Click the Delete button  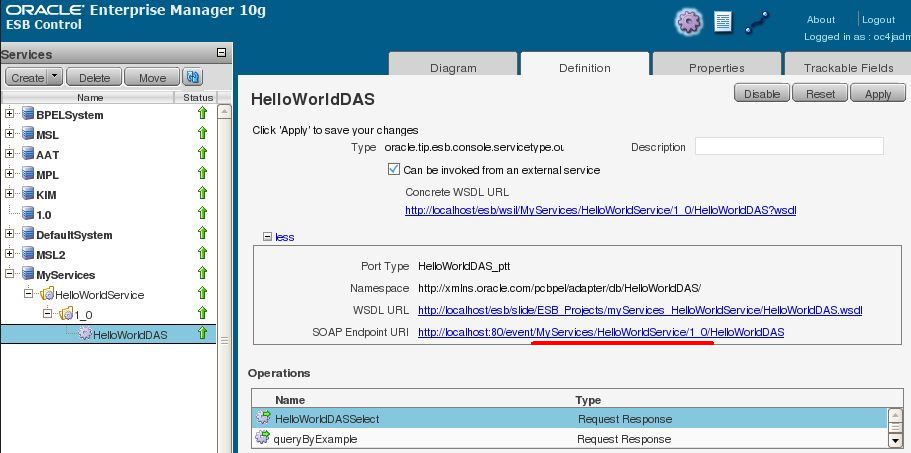[x=94, y=77]
